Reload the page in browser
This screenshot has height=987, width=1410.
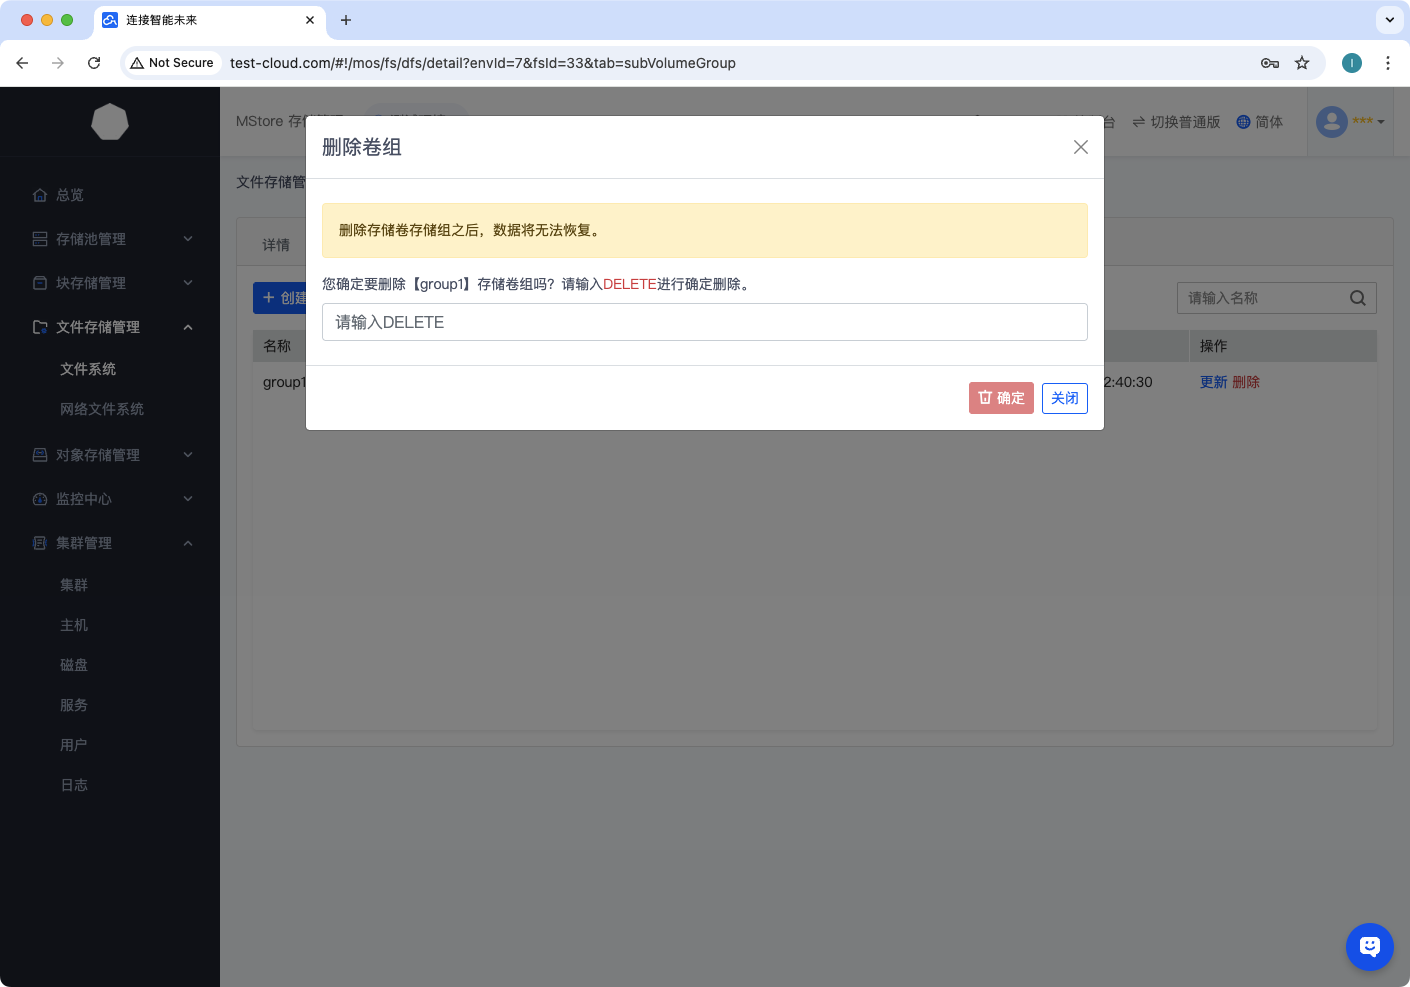pos(94,63)
